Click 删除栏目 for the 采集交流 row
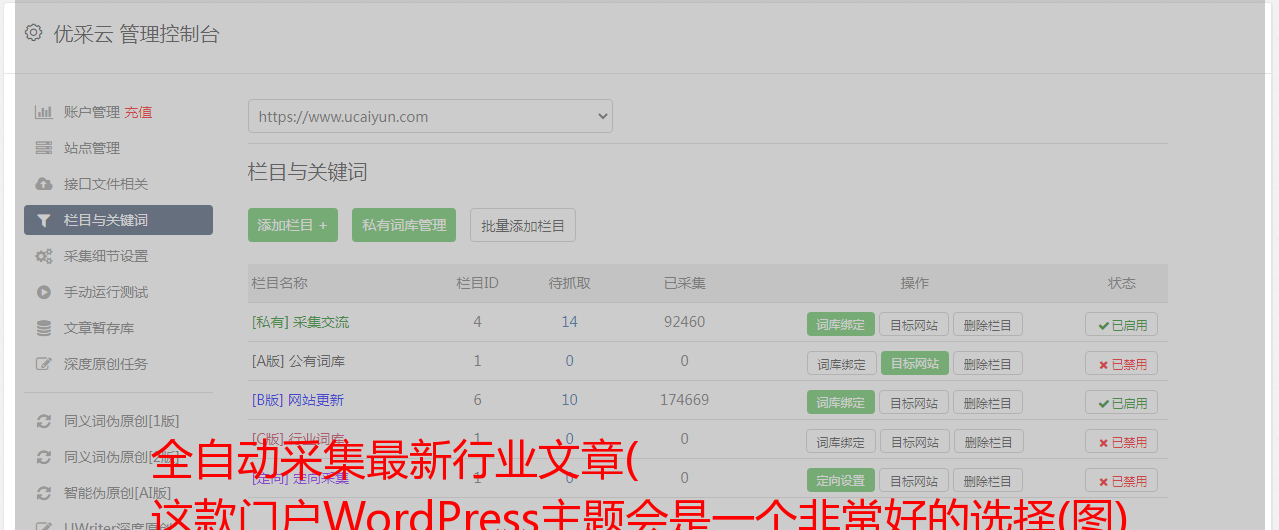The width and height of the screenshot is (1279, 530). click(988, 324)
